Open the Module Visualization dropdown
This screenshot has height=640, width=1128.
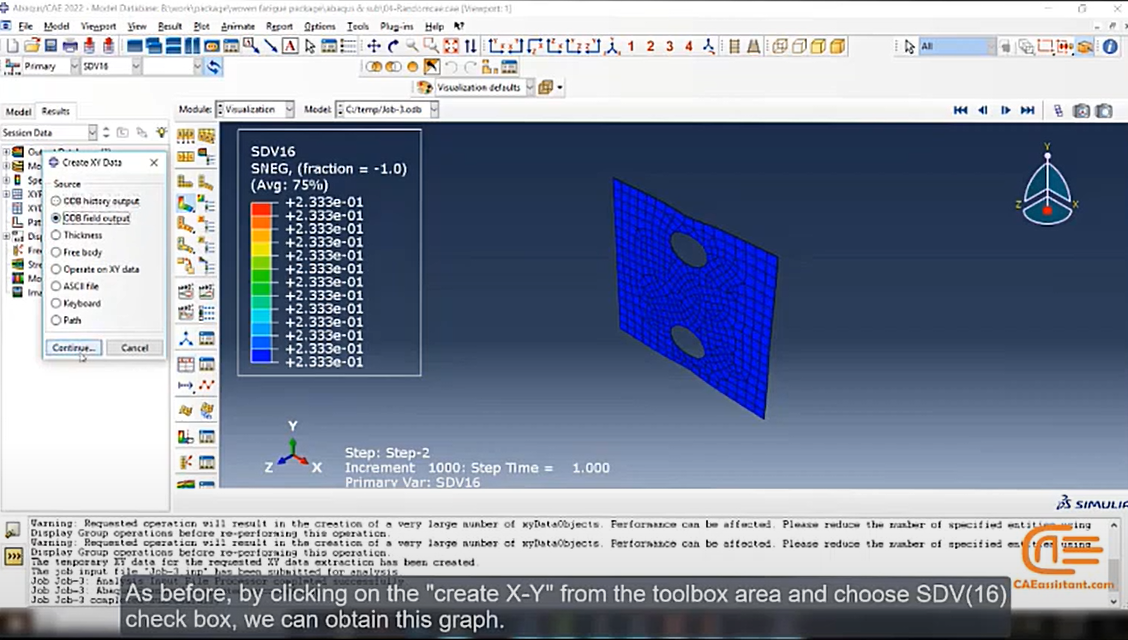pos(255,109)
